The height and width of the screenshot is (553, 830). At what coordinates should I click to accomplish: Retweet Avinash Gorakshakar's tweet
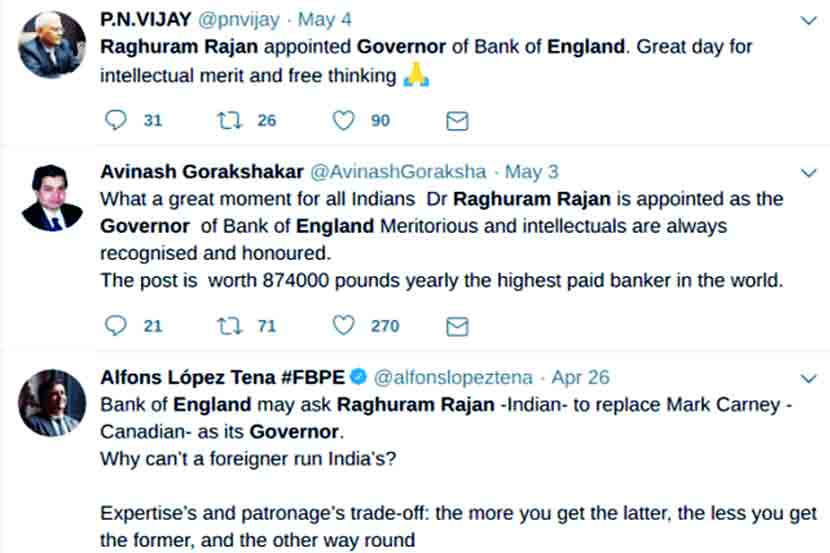[229, 326]
